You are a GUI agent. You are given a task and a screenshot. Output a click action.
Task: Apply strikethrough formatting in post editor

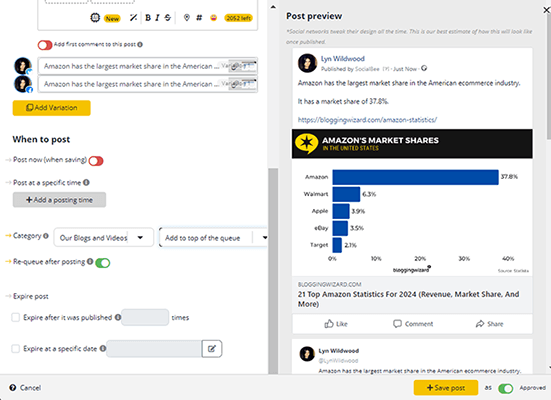[x=168, y=18]
